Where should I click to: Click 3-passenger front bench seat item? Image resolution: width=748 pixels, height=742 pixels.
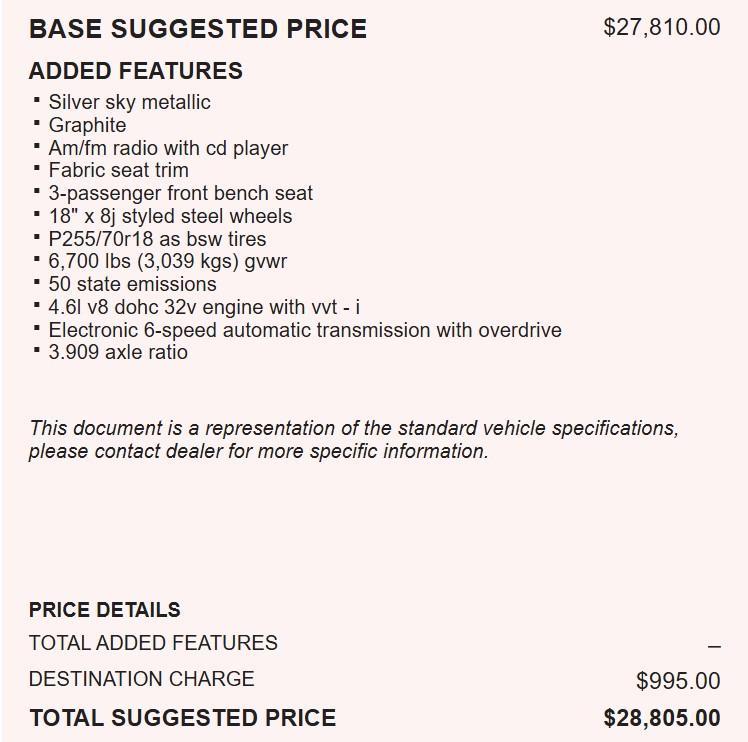(180, 193)
